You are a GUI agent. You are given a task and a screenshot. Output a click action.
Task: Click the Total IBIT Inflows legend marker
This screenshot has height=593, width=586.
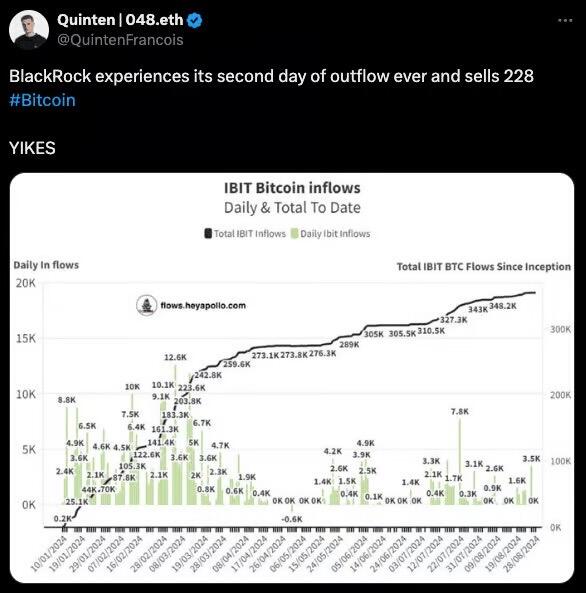pyautogui.click(x=208, y=233)
